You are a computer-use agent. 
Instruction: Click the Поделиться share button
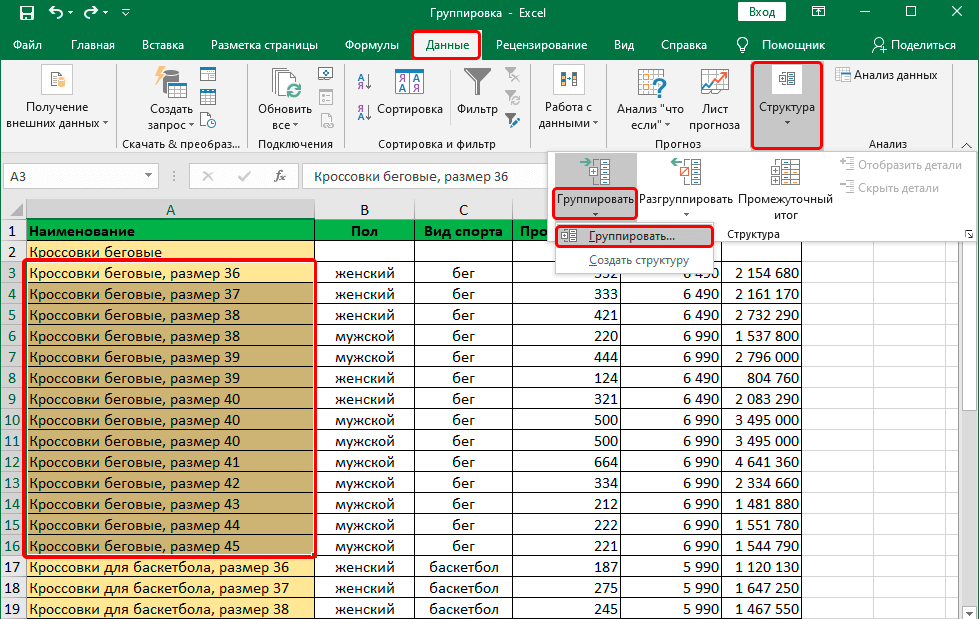coord(913,45)
